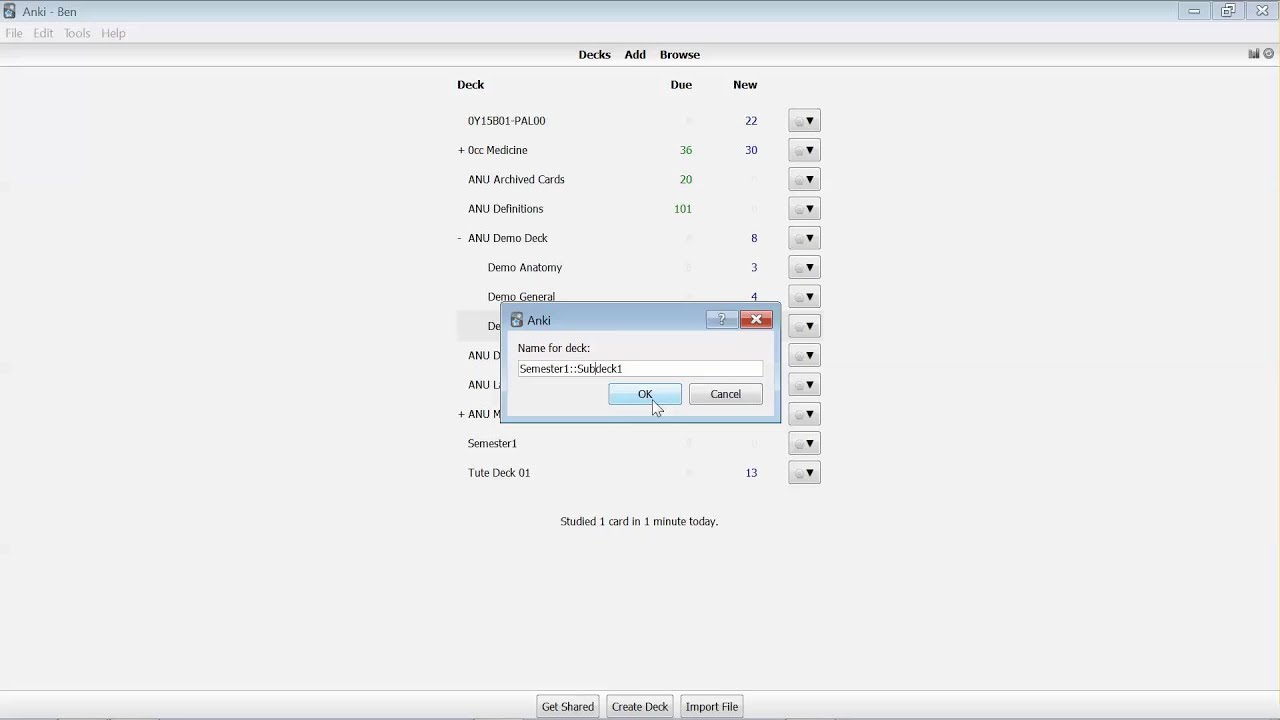This screenshot has height=720, width=1280.
Task: Open the statistics graph icon
Action: tap(1253, 54)
